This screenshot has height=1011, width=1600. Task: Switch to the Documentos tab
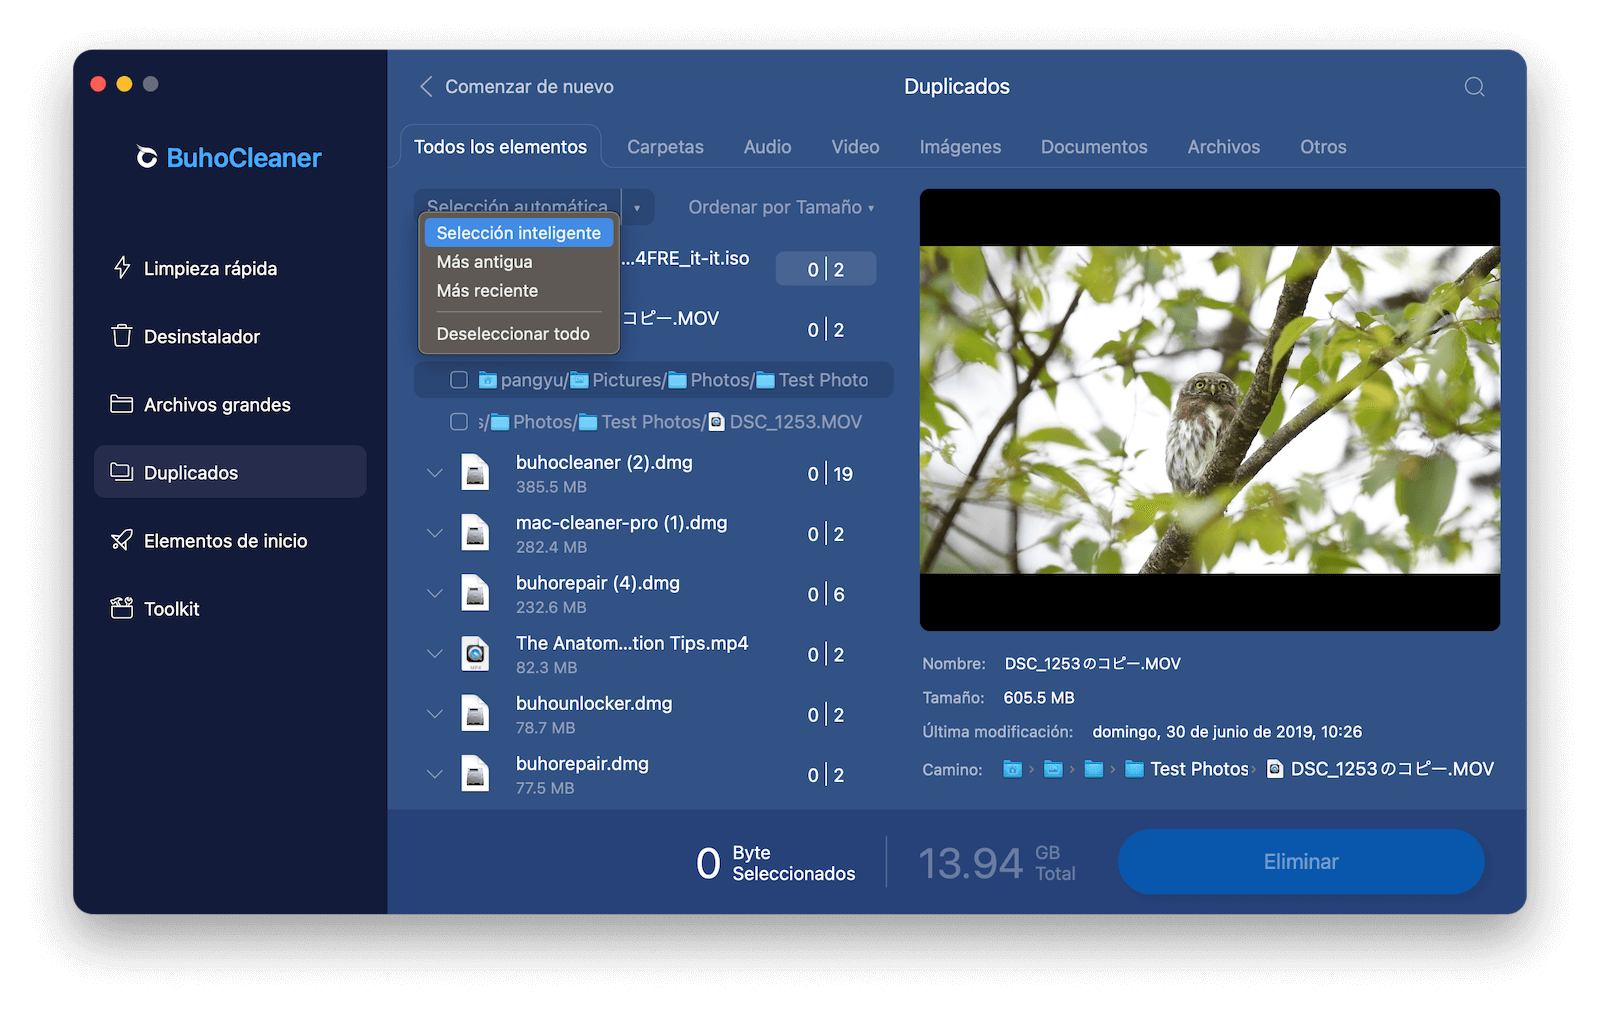tap(1094, 147)
